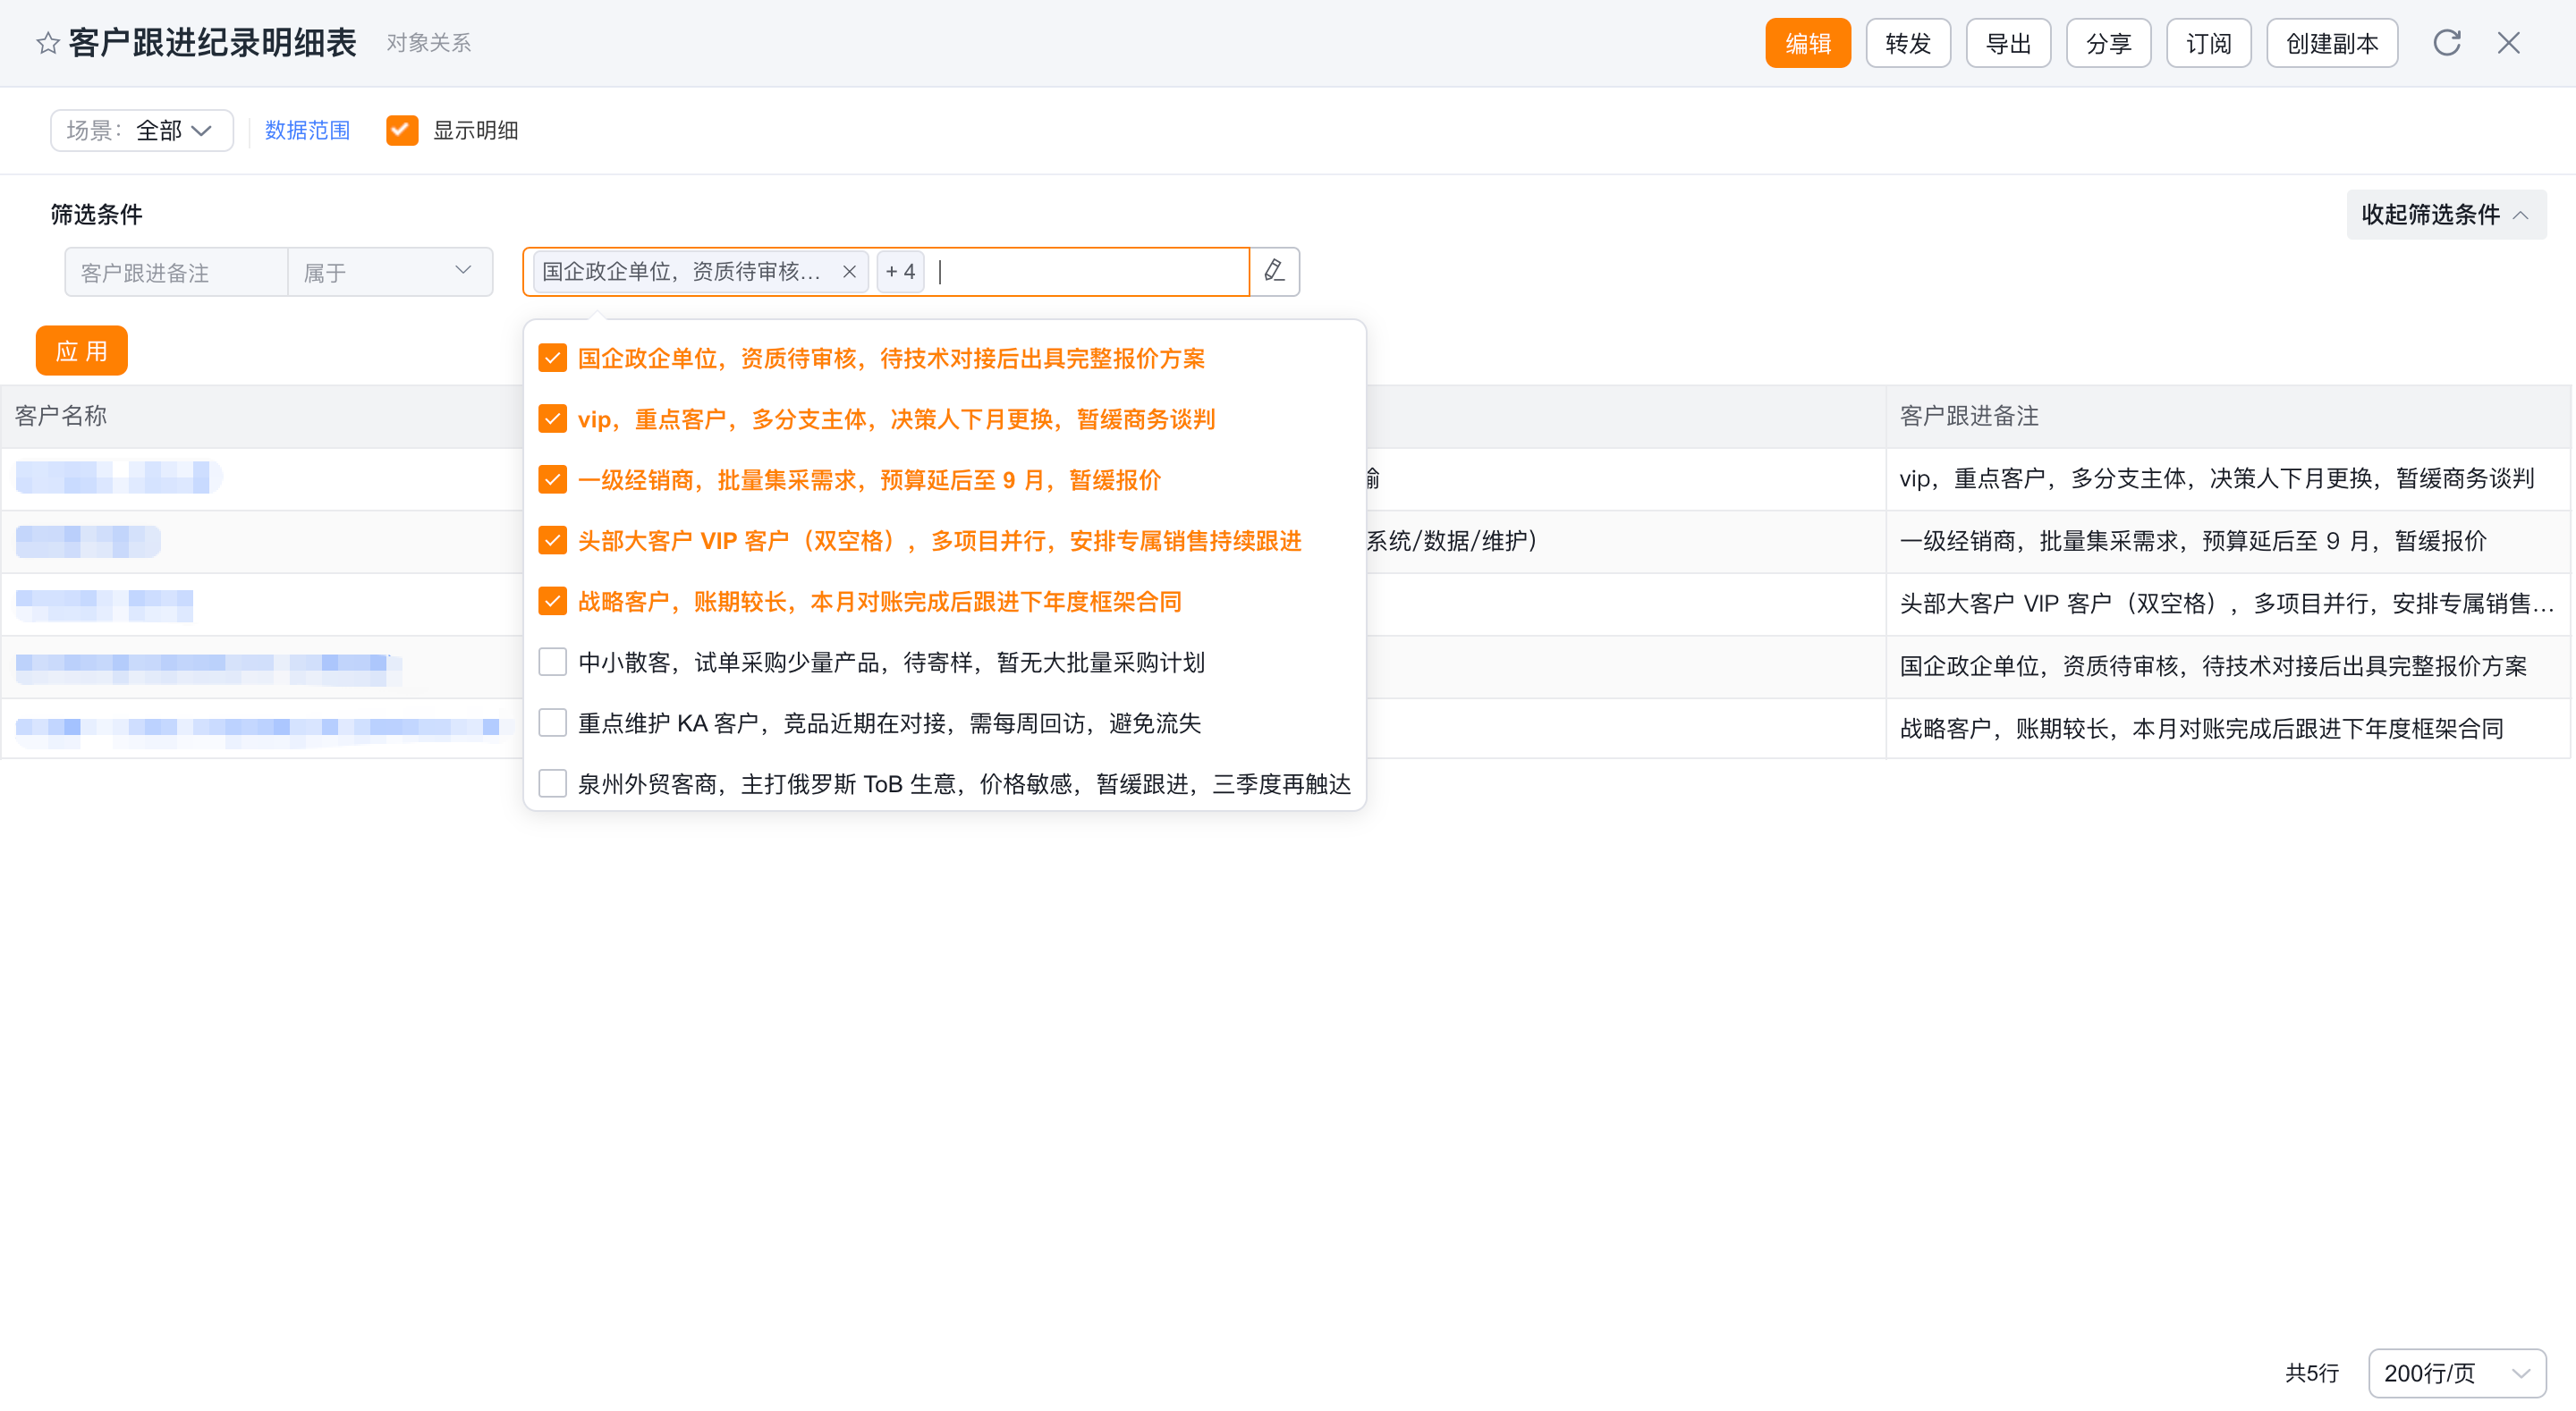Image resolution: width=2576 pixels, height=1411 pixels.
Task: Click the orange 编辑 button
Action: point(1808,43)
